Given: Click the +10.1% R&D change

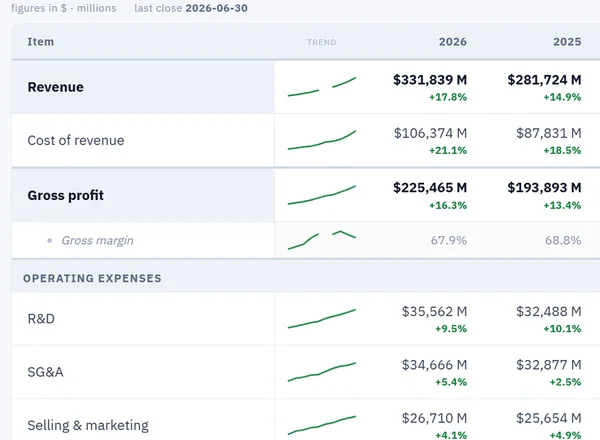Looking at the screenshot, I should pyautogui.click(x=562, y=329).
